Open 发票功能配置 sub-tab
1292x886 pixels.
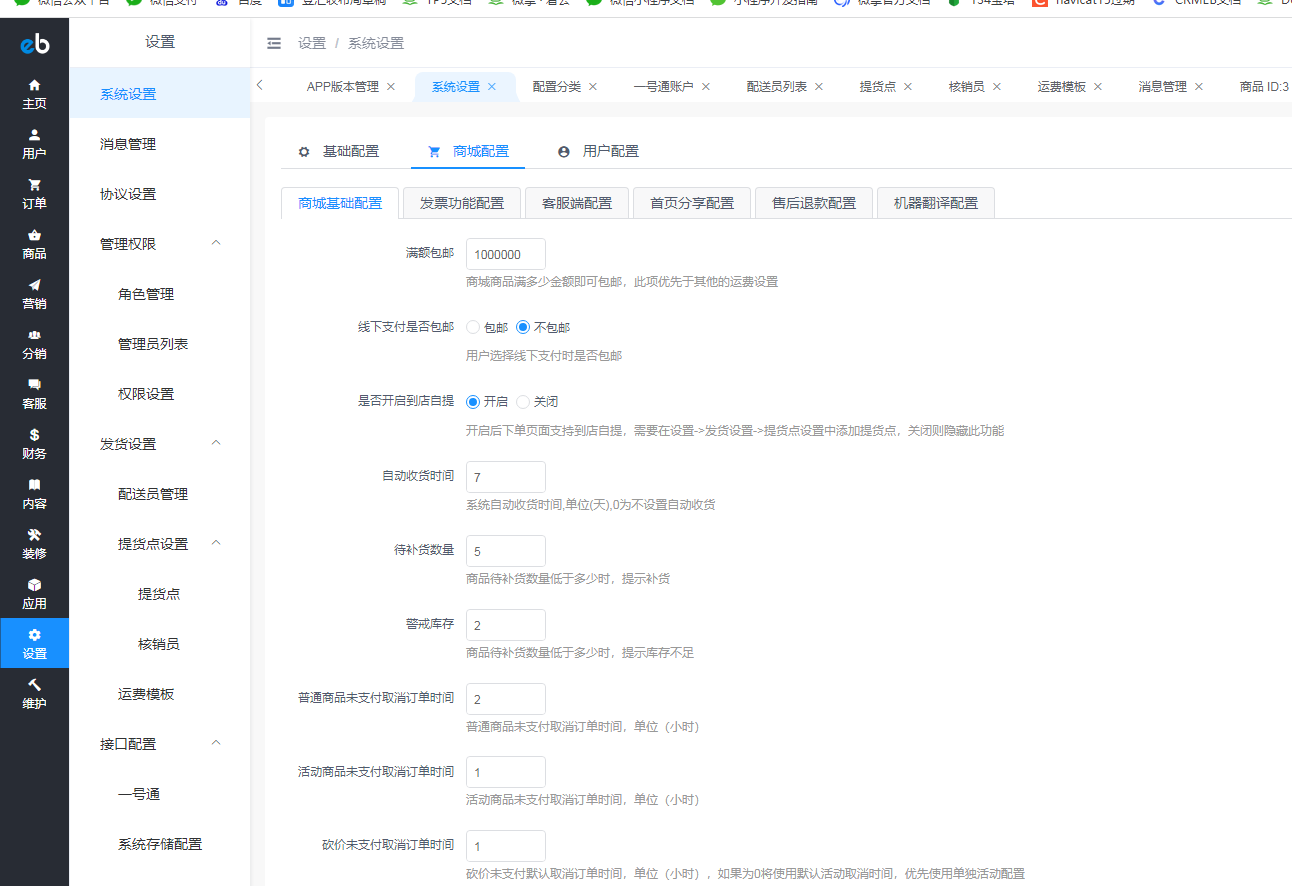click(x=462, y=203)
